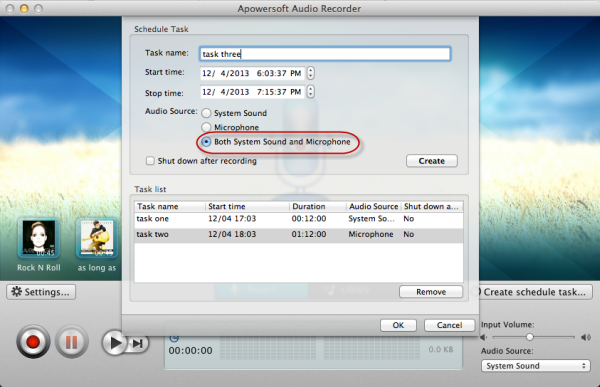Screen dimensions: 600x387
Task: Click the clock icon above the timer
Action: [174, 338]
